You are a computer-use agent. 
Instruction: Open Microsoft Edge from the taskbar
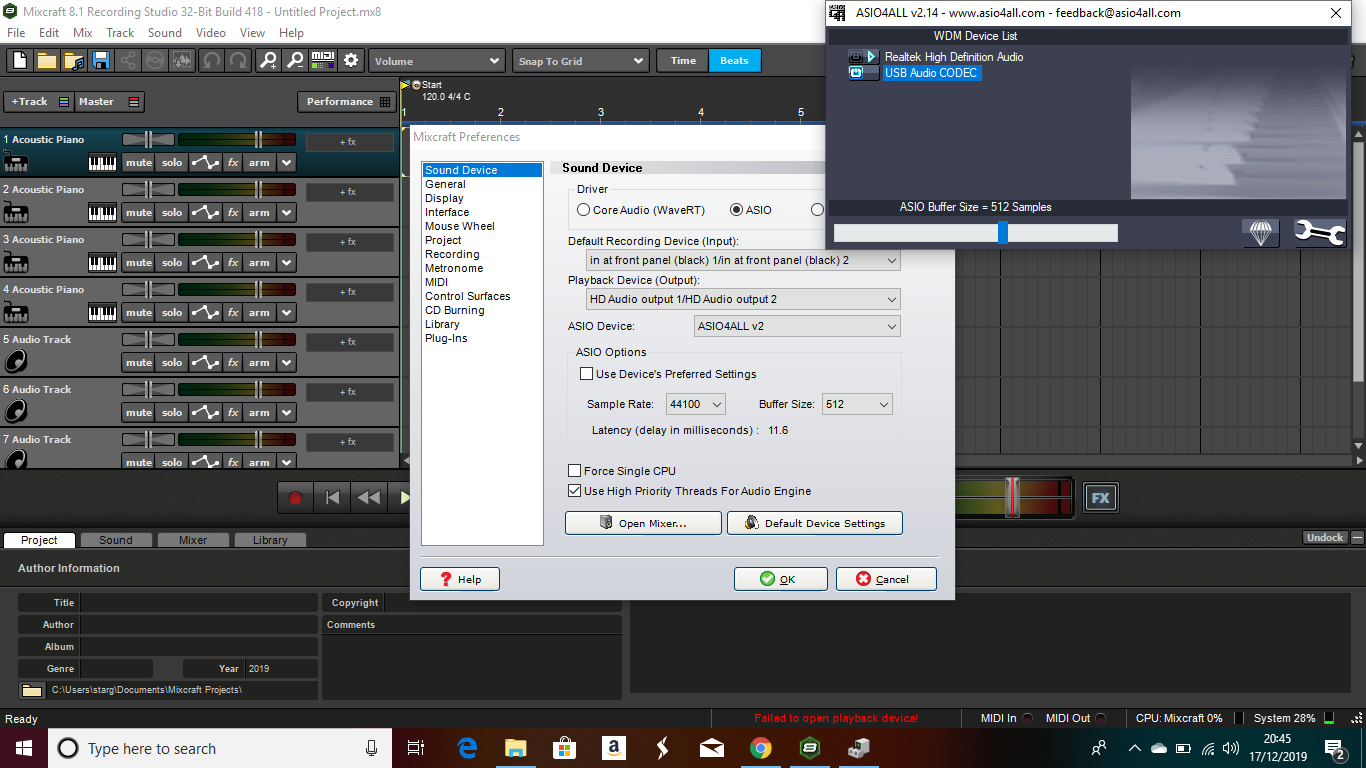click(467, 748)
